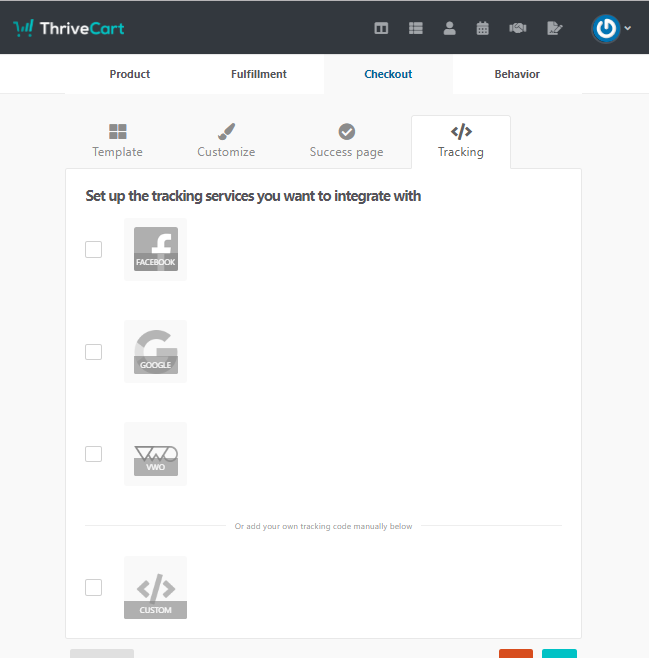The image size is (649, 658).
Task: Click the ThriveCart logo
Action: (69, 28)
